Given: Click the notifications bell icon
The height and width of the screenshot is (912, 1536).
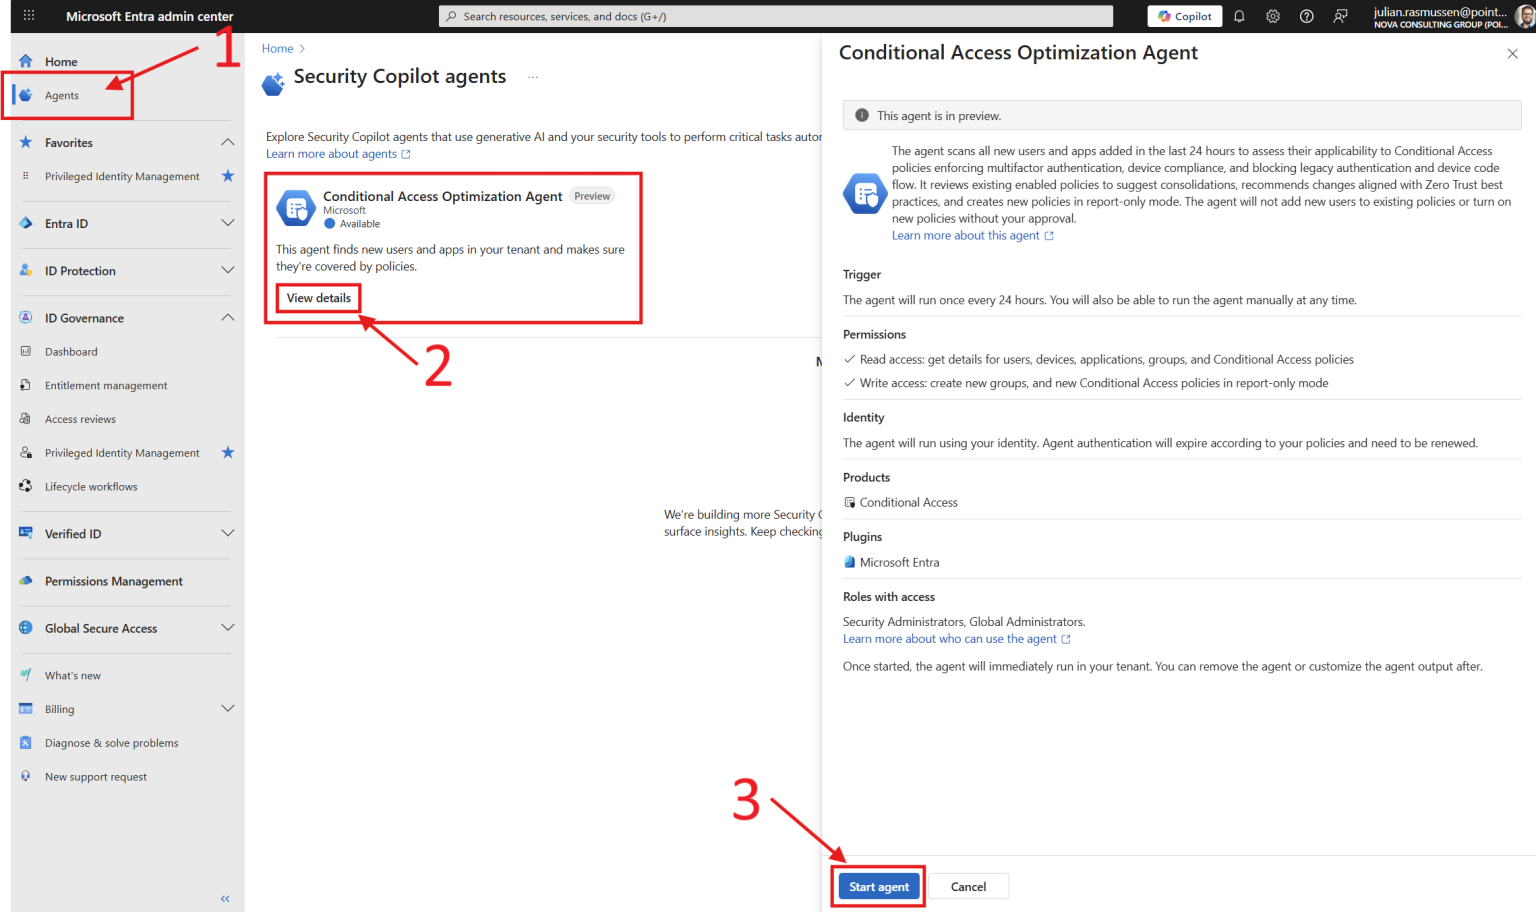Looking at the screenshot, I should tap(1239, 16).
